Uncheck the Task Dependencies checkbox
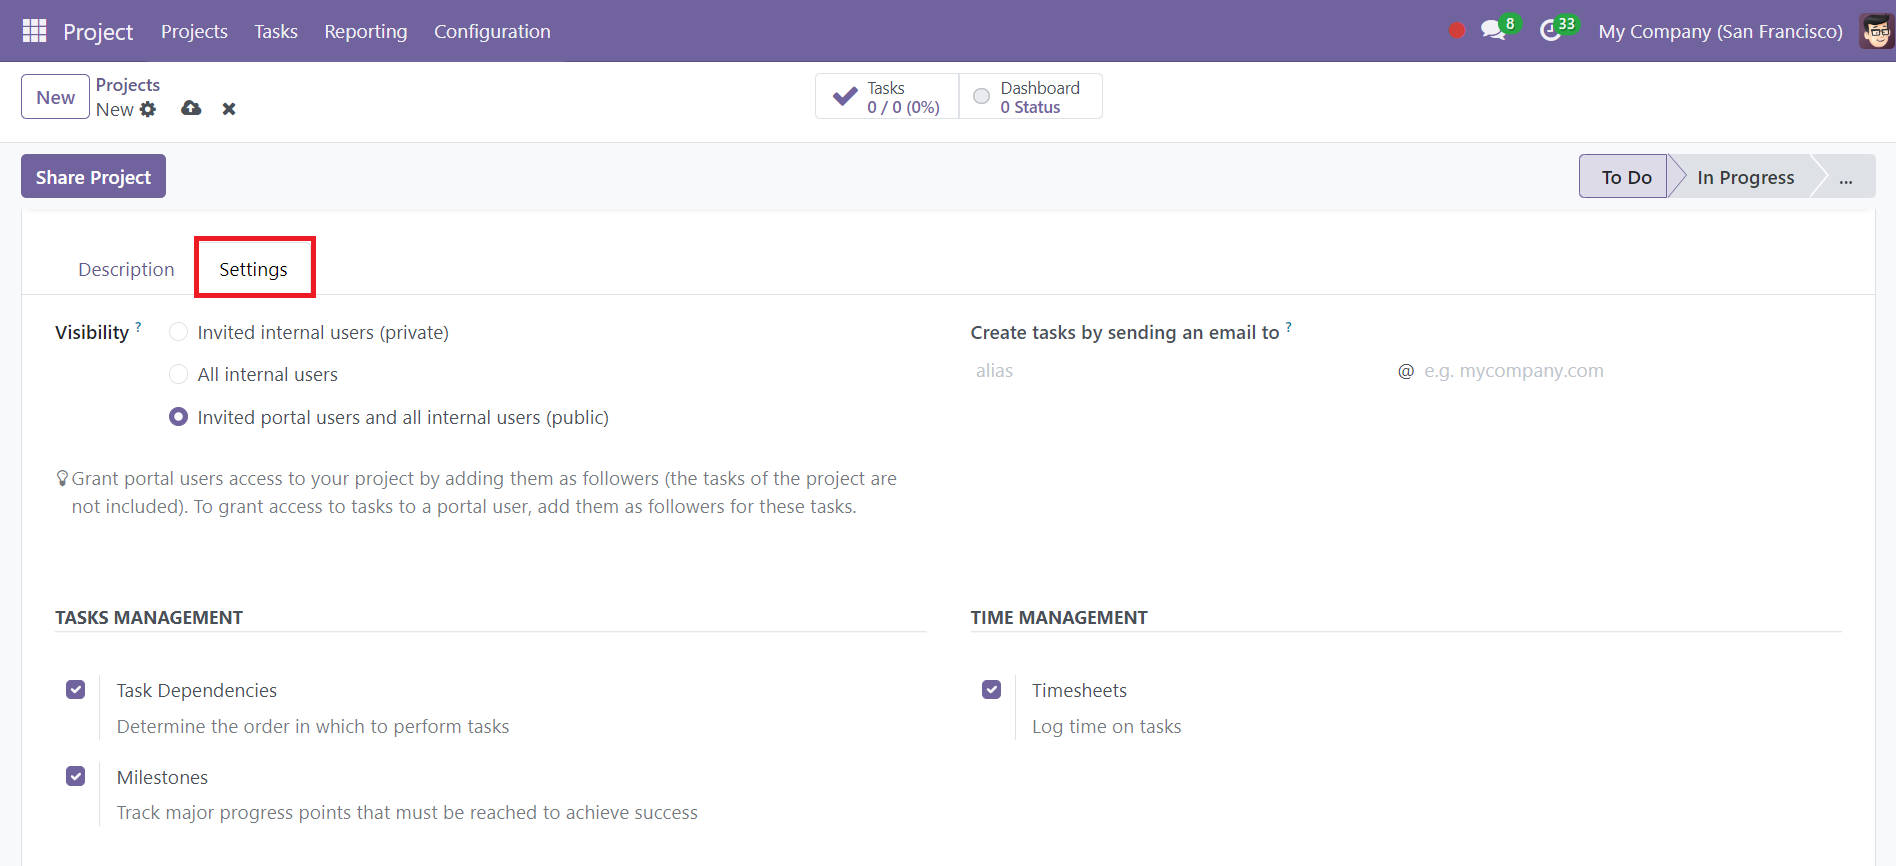This screenshot has width=1896, height=866. click(x=76, y=690)
